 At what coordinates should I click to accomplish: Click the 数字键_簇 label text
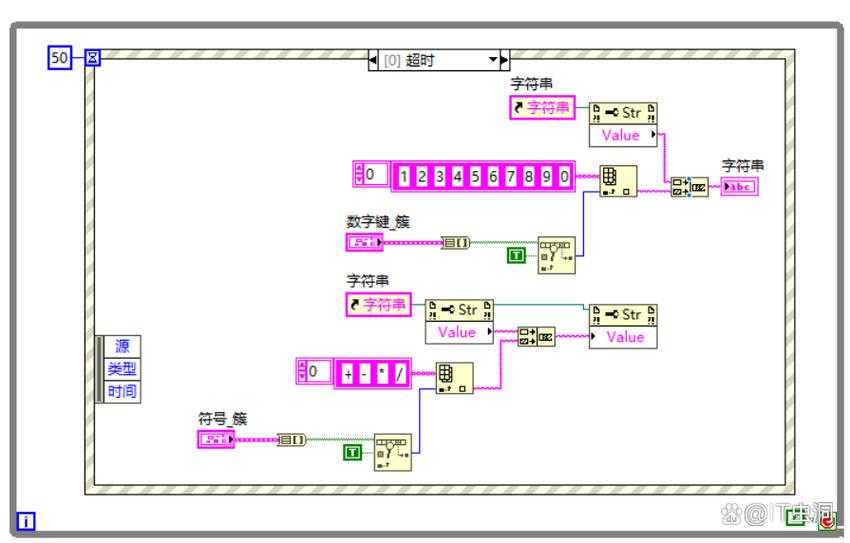coord(378,222)
